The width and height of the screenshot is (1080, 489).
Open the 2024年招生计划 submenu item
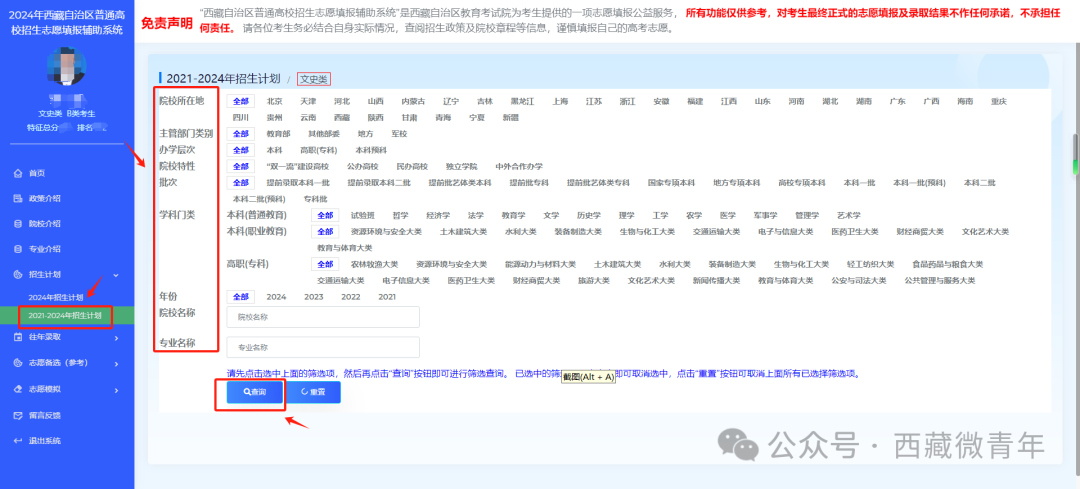pyautogui.click(x=56, y=298)
